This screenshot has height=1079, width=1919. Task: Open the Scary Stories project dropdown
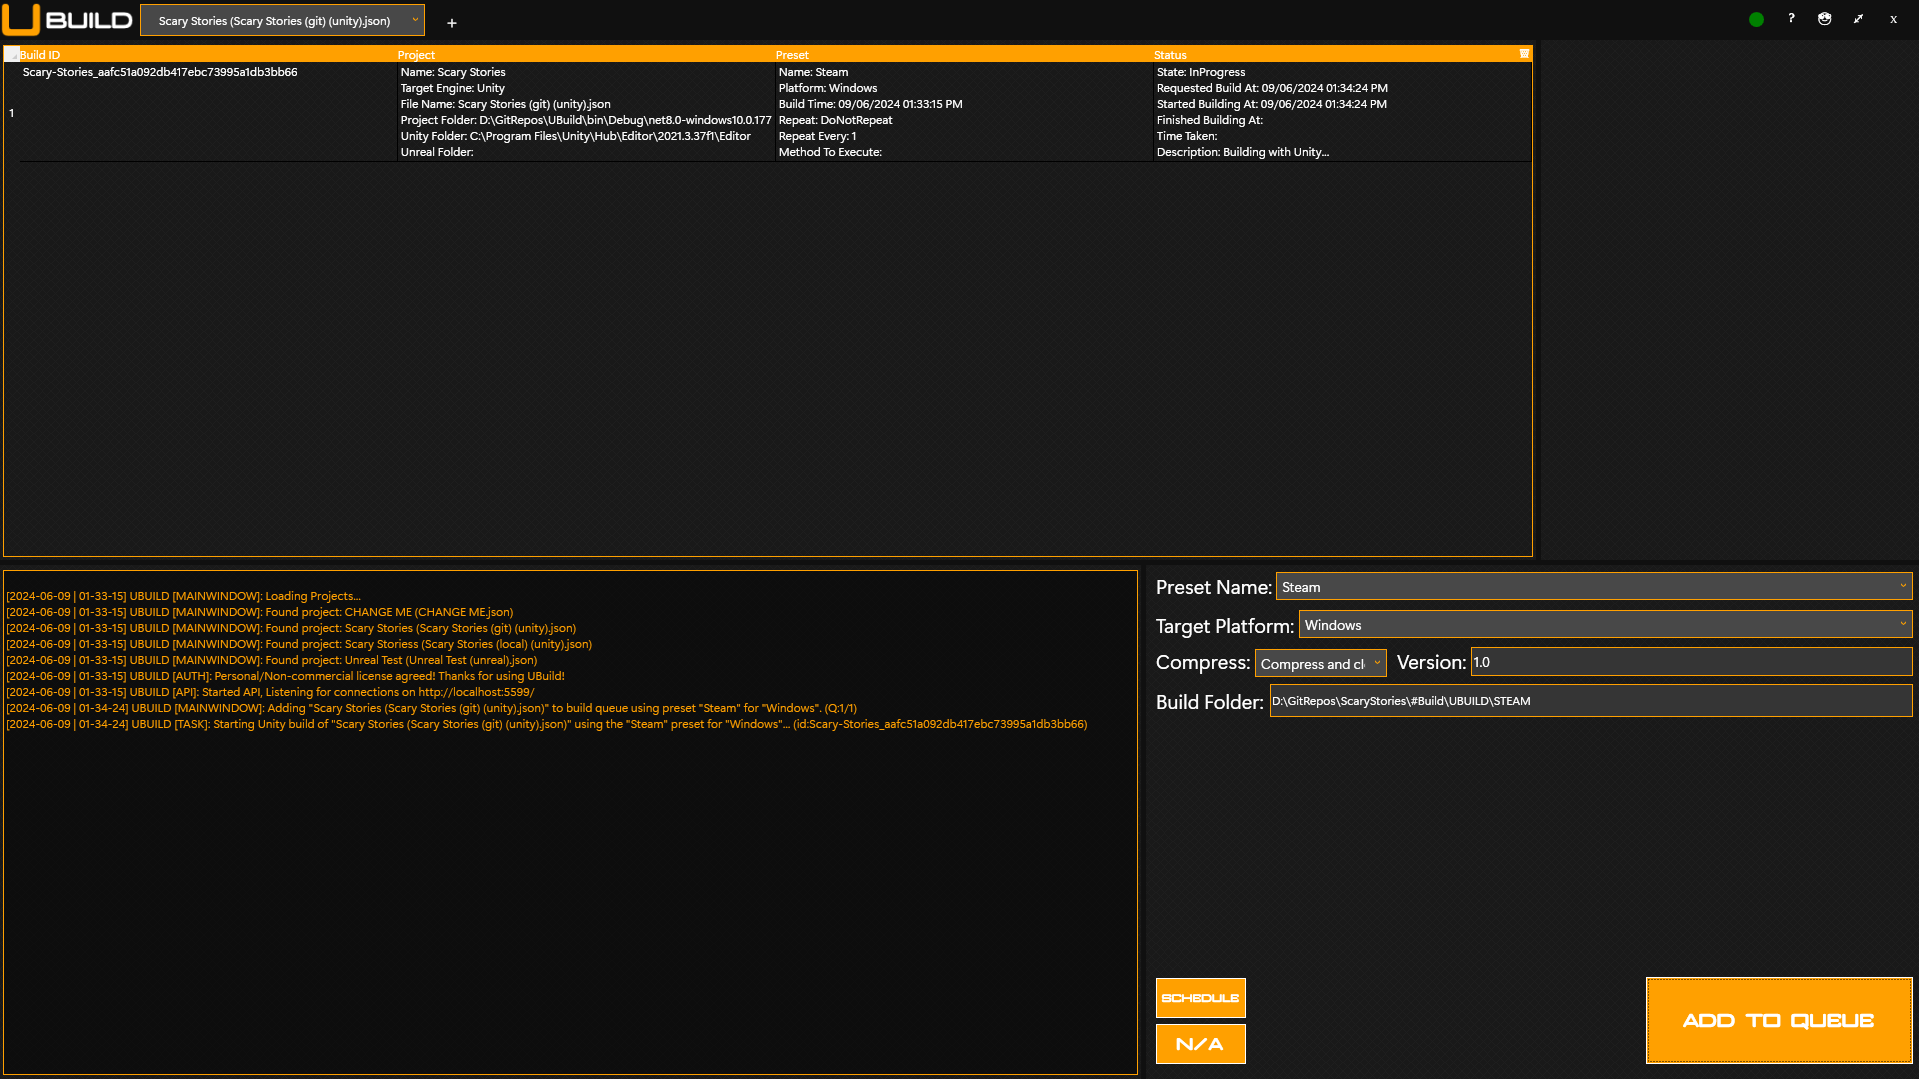tap(282, 21)
